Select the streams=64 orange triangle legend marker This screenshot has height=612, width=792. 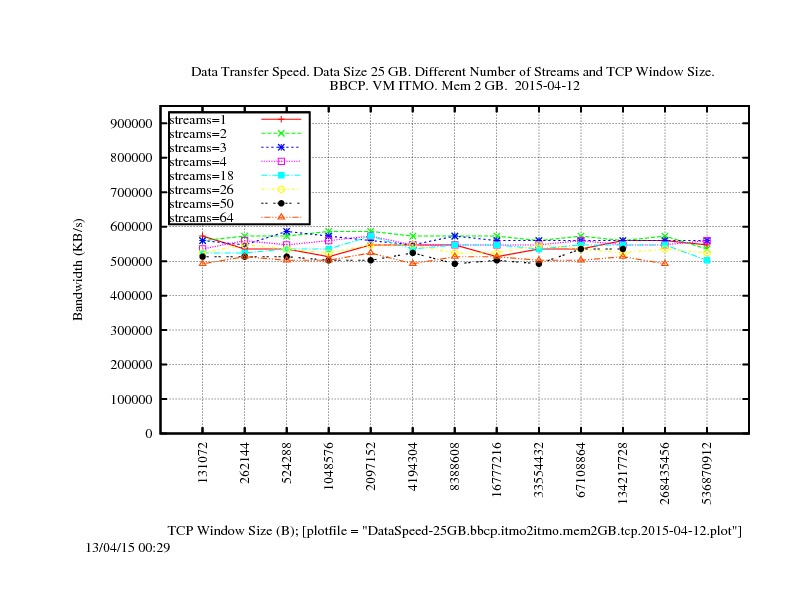281,217
